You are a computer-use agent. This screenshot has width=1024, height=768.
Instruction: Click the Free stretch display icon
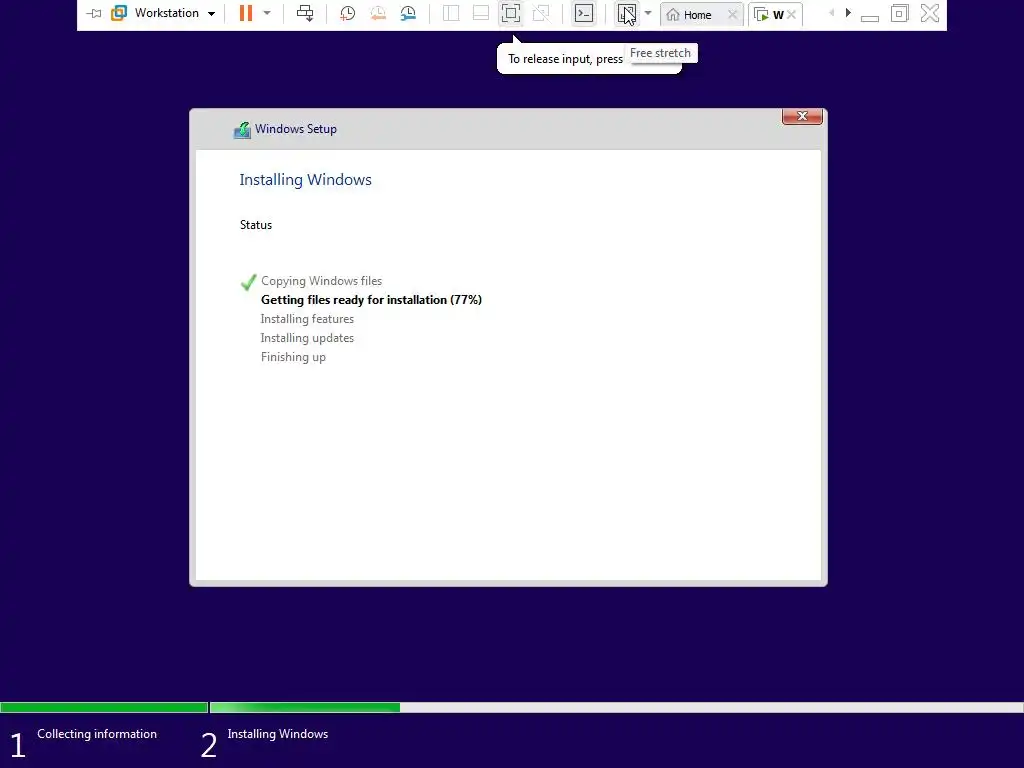(626, 13)
